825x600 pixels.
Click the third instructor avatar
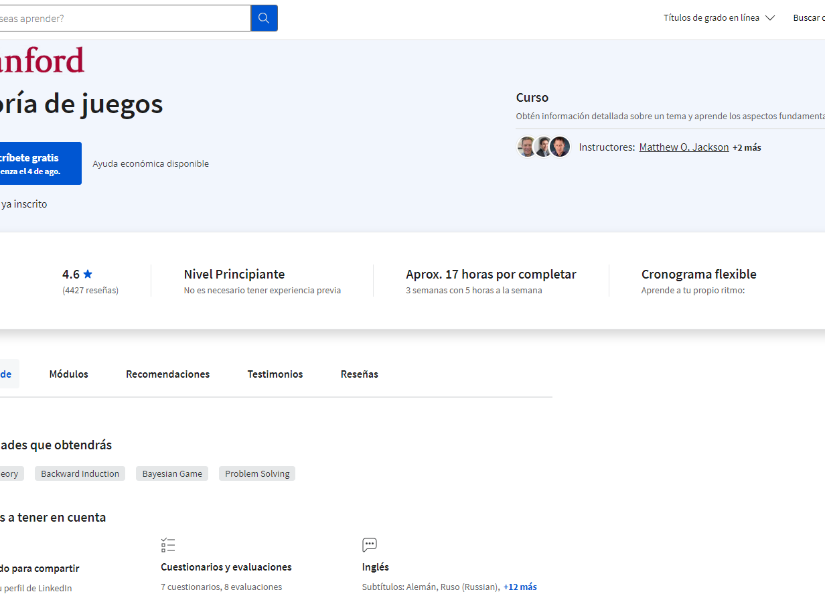(x=560, y=147)
